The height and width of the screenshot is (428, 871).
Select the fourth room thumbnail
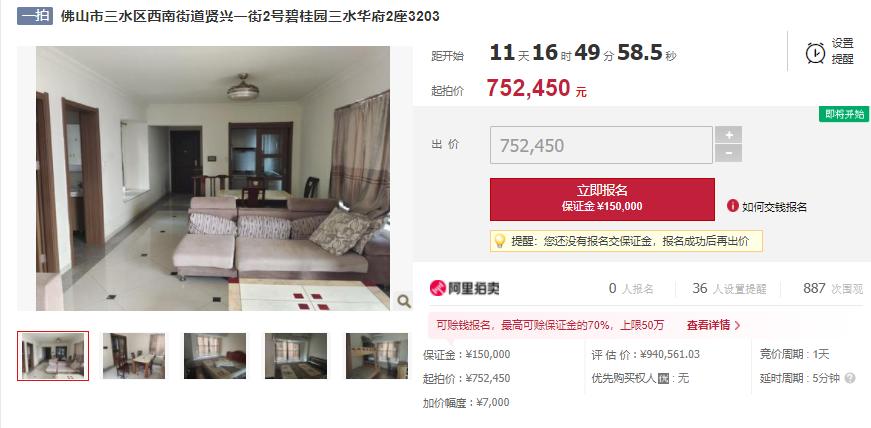click(x=296, y=356)
